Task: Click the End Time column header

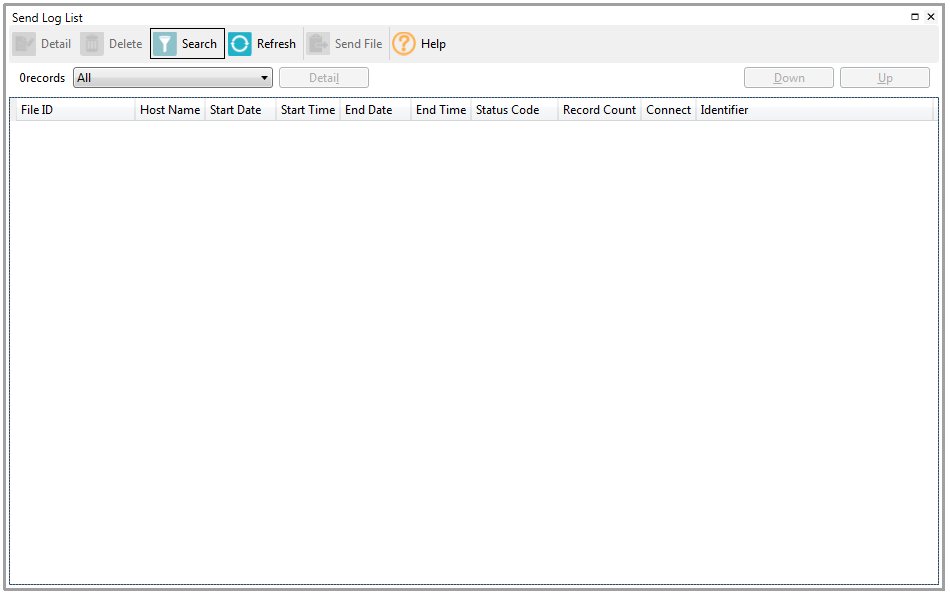Action: click(441, 110)
